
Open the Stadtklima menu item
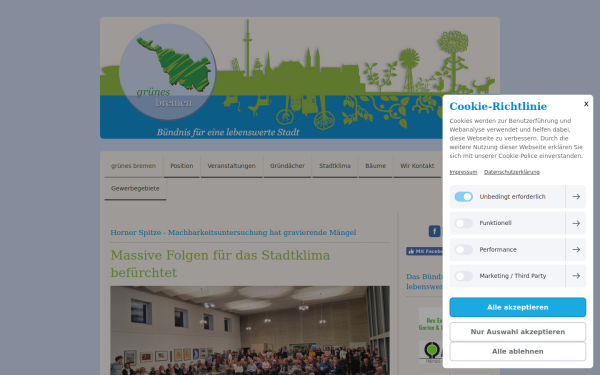[x=335, y=166]
